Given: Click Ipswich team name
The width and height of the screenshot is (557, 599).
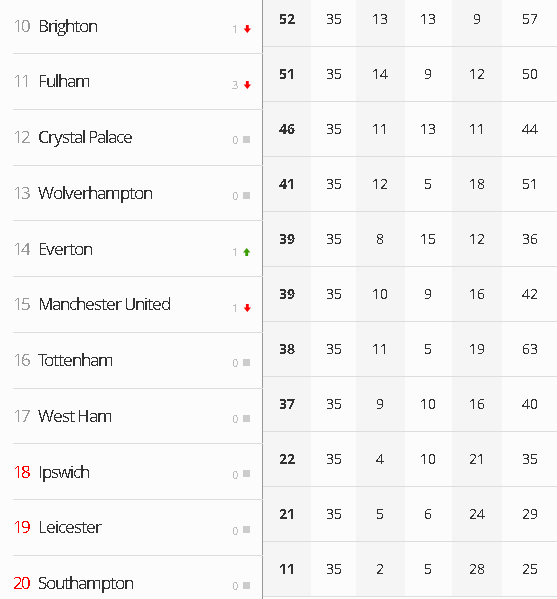Looking at the screenshot, I should coord(64,473).
